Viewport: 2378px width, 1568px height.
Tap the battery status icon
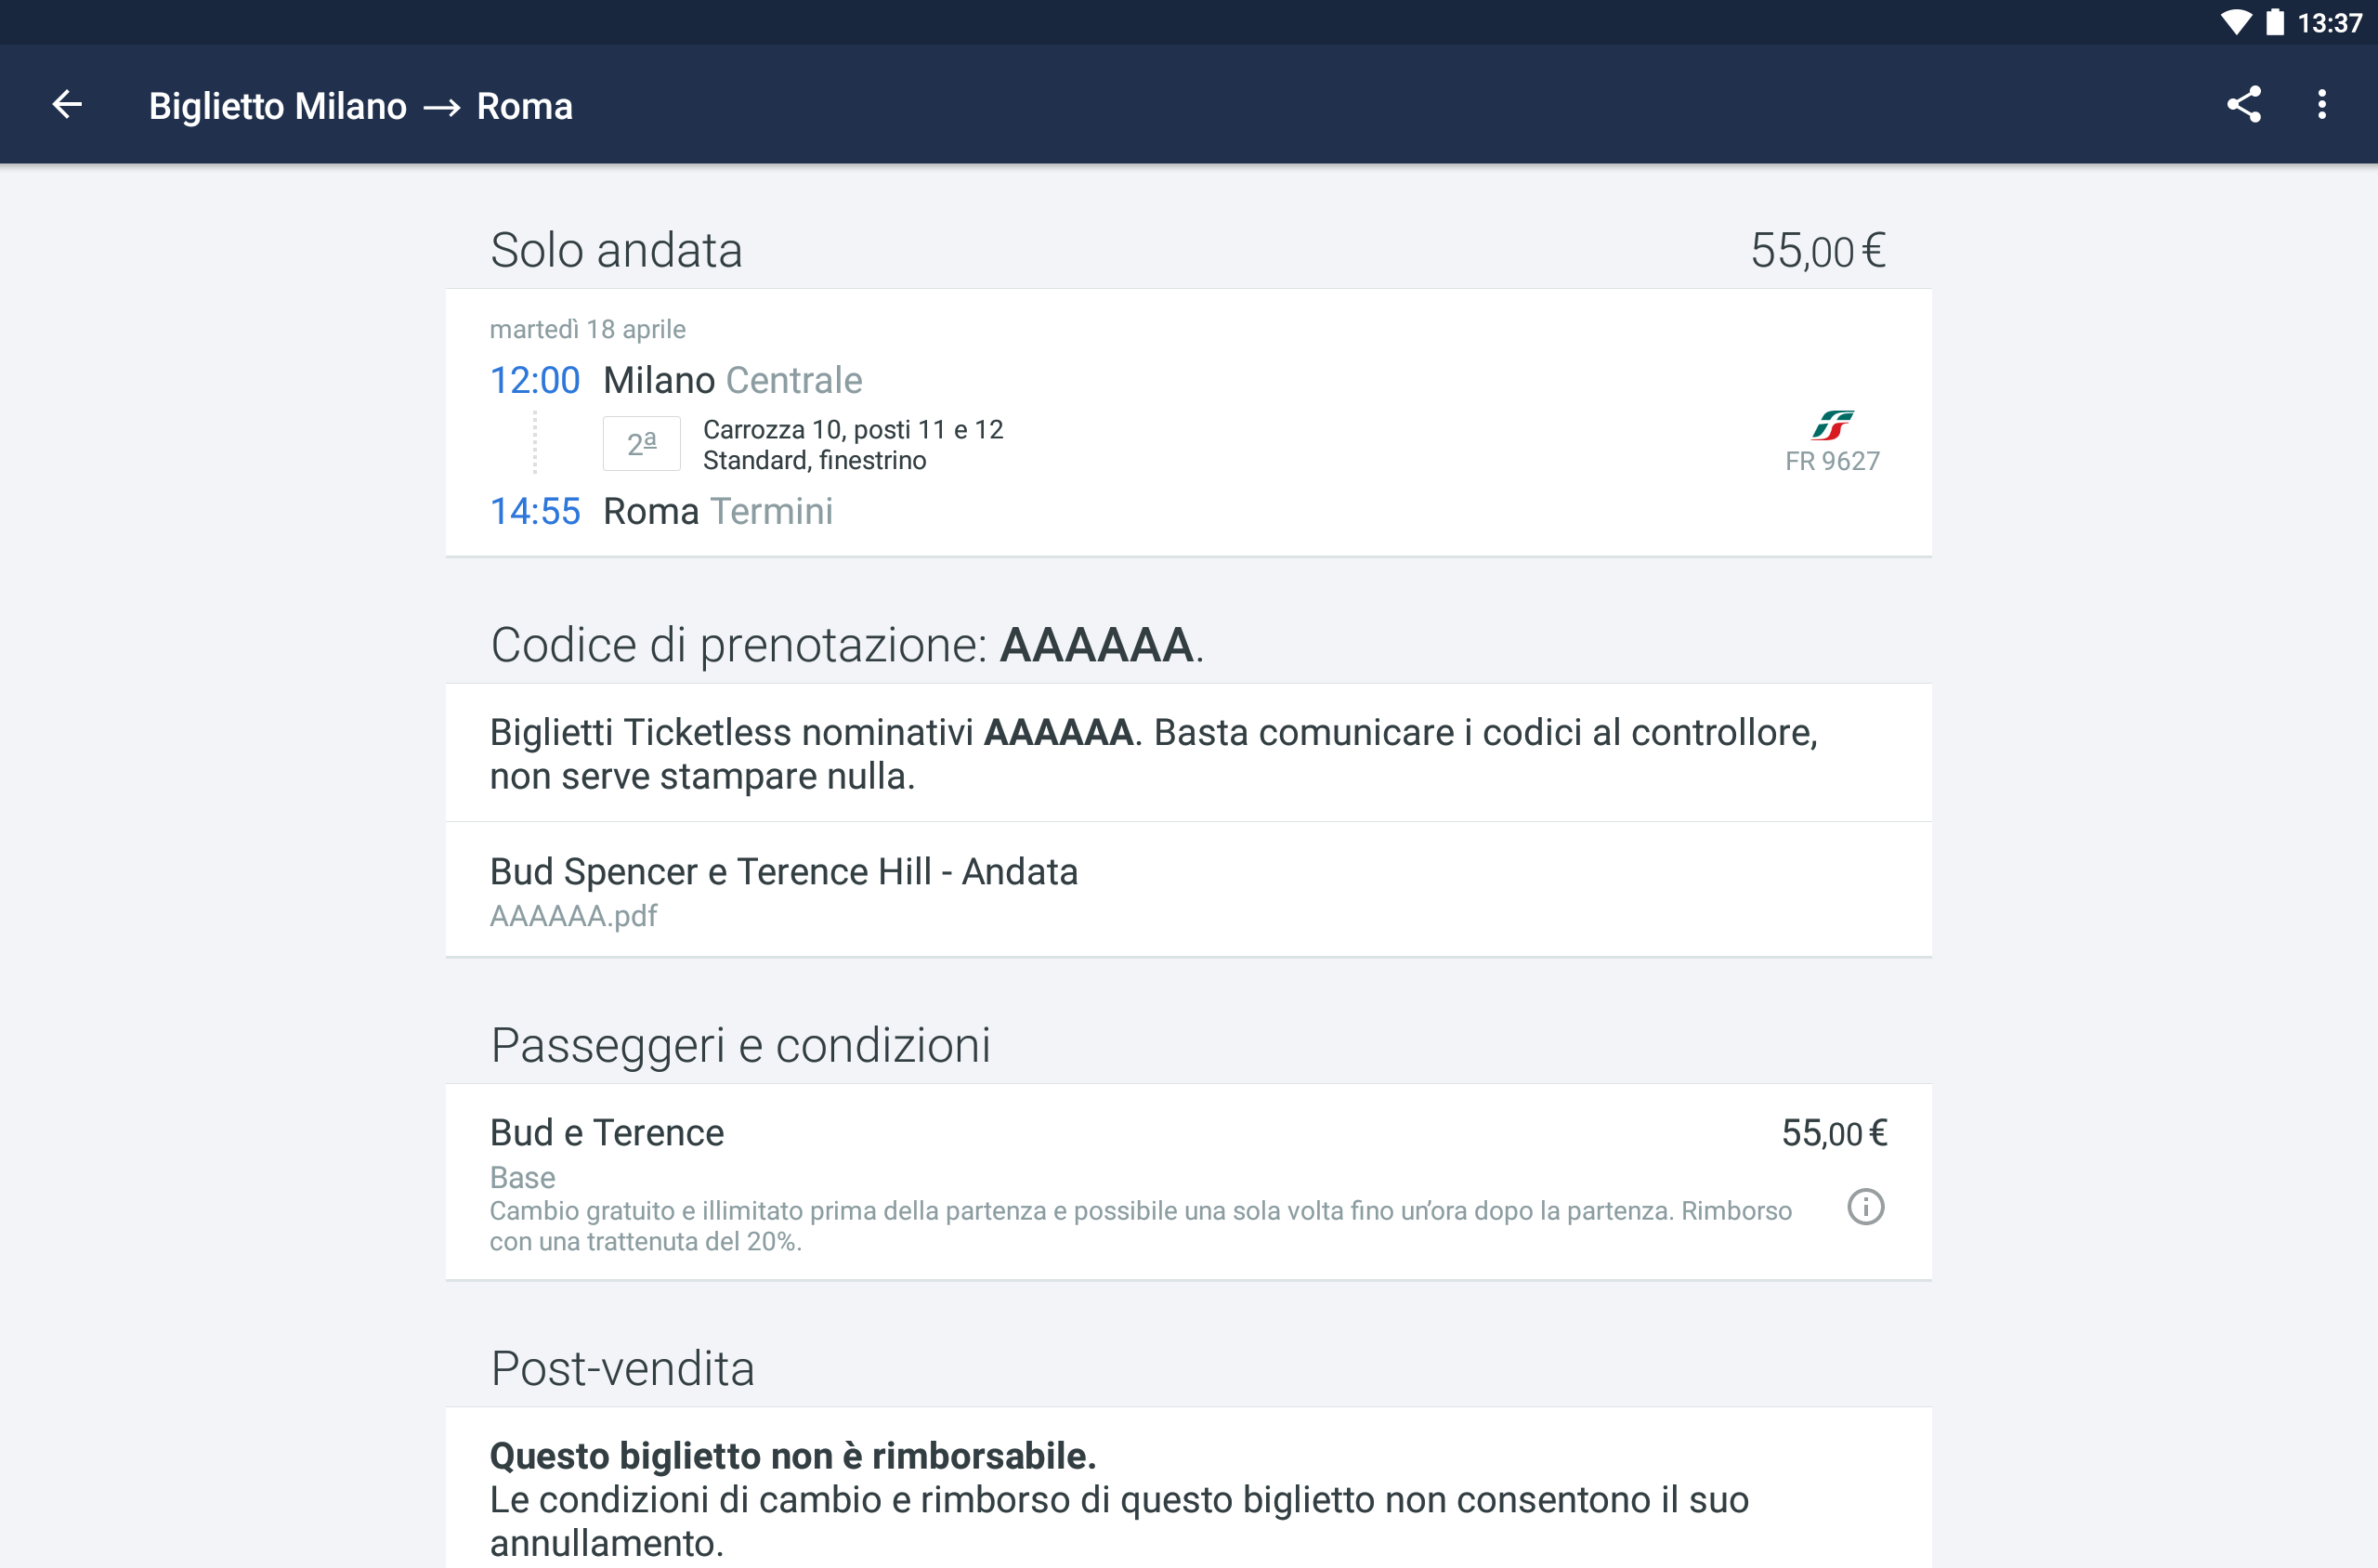(x=2275, y=22)
